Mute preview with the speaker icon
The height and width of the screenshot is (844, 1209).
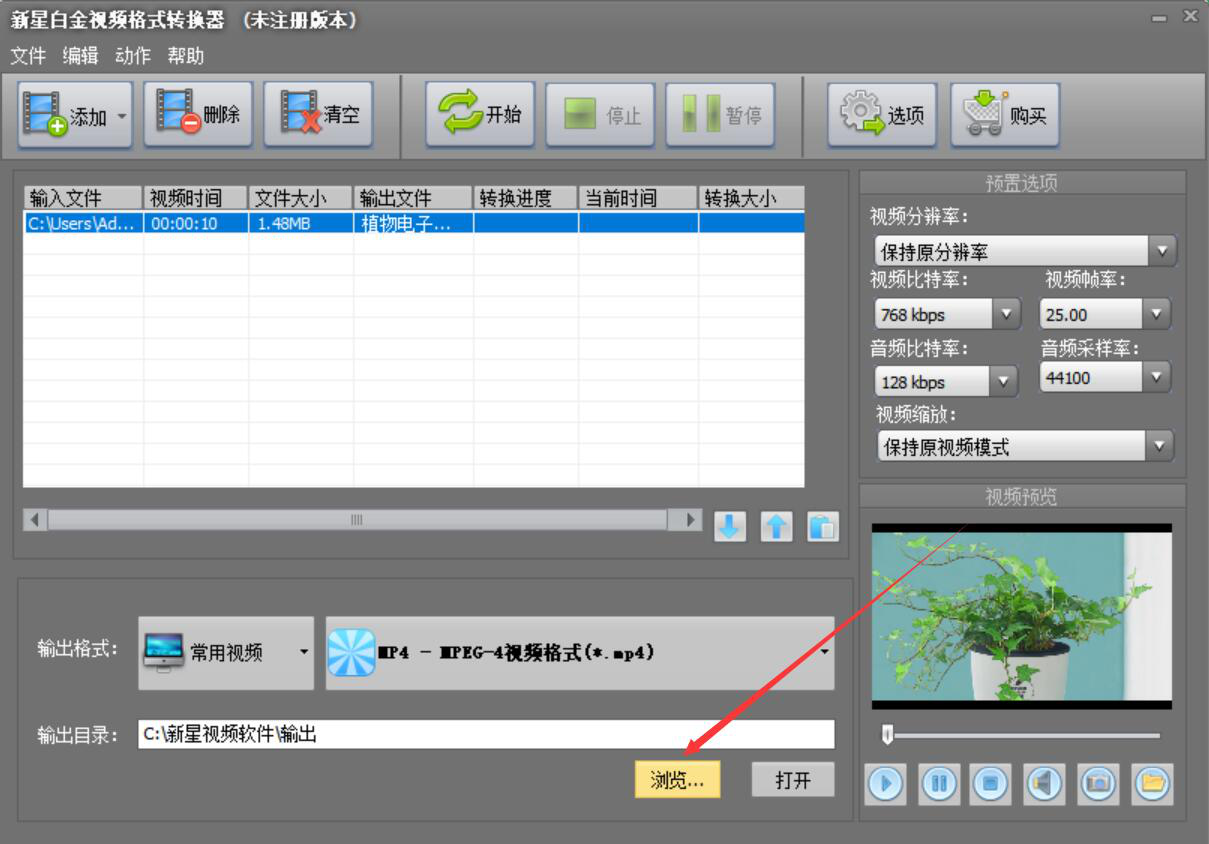tap(1045, 784)
